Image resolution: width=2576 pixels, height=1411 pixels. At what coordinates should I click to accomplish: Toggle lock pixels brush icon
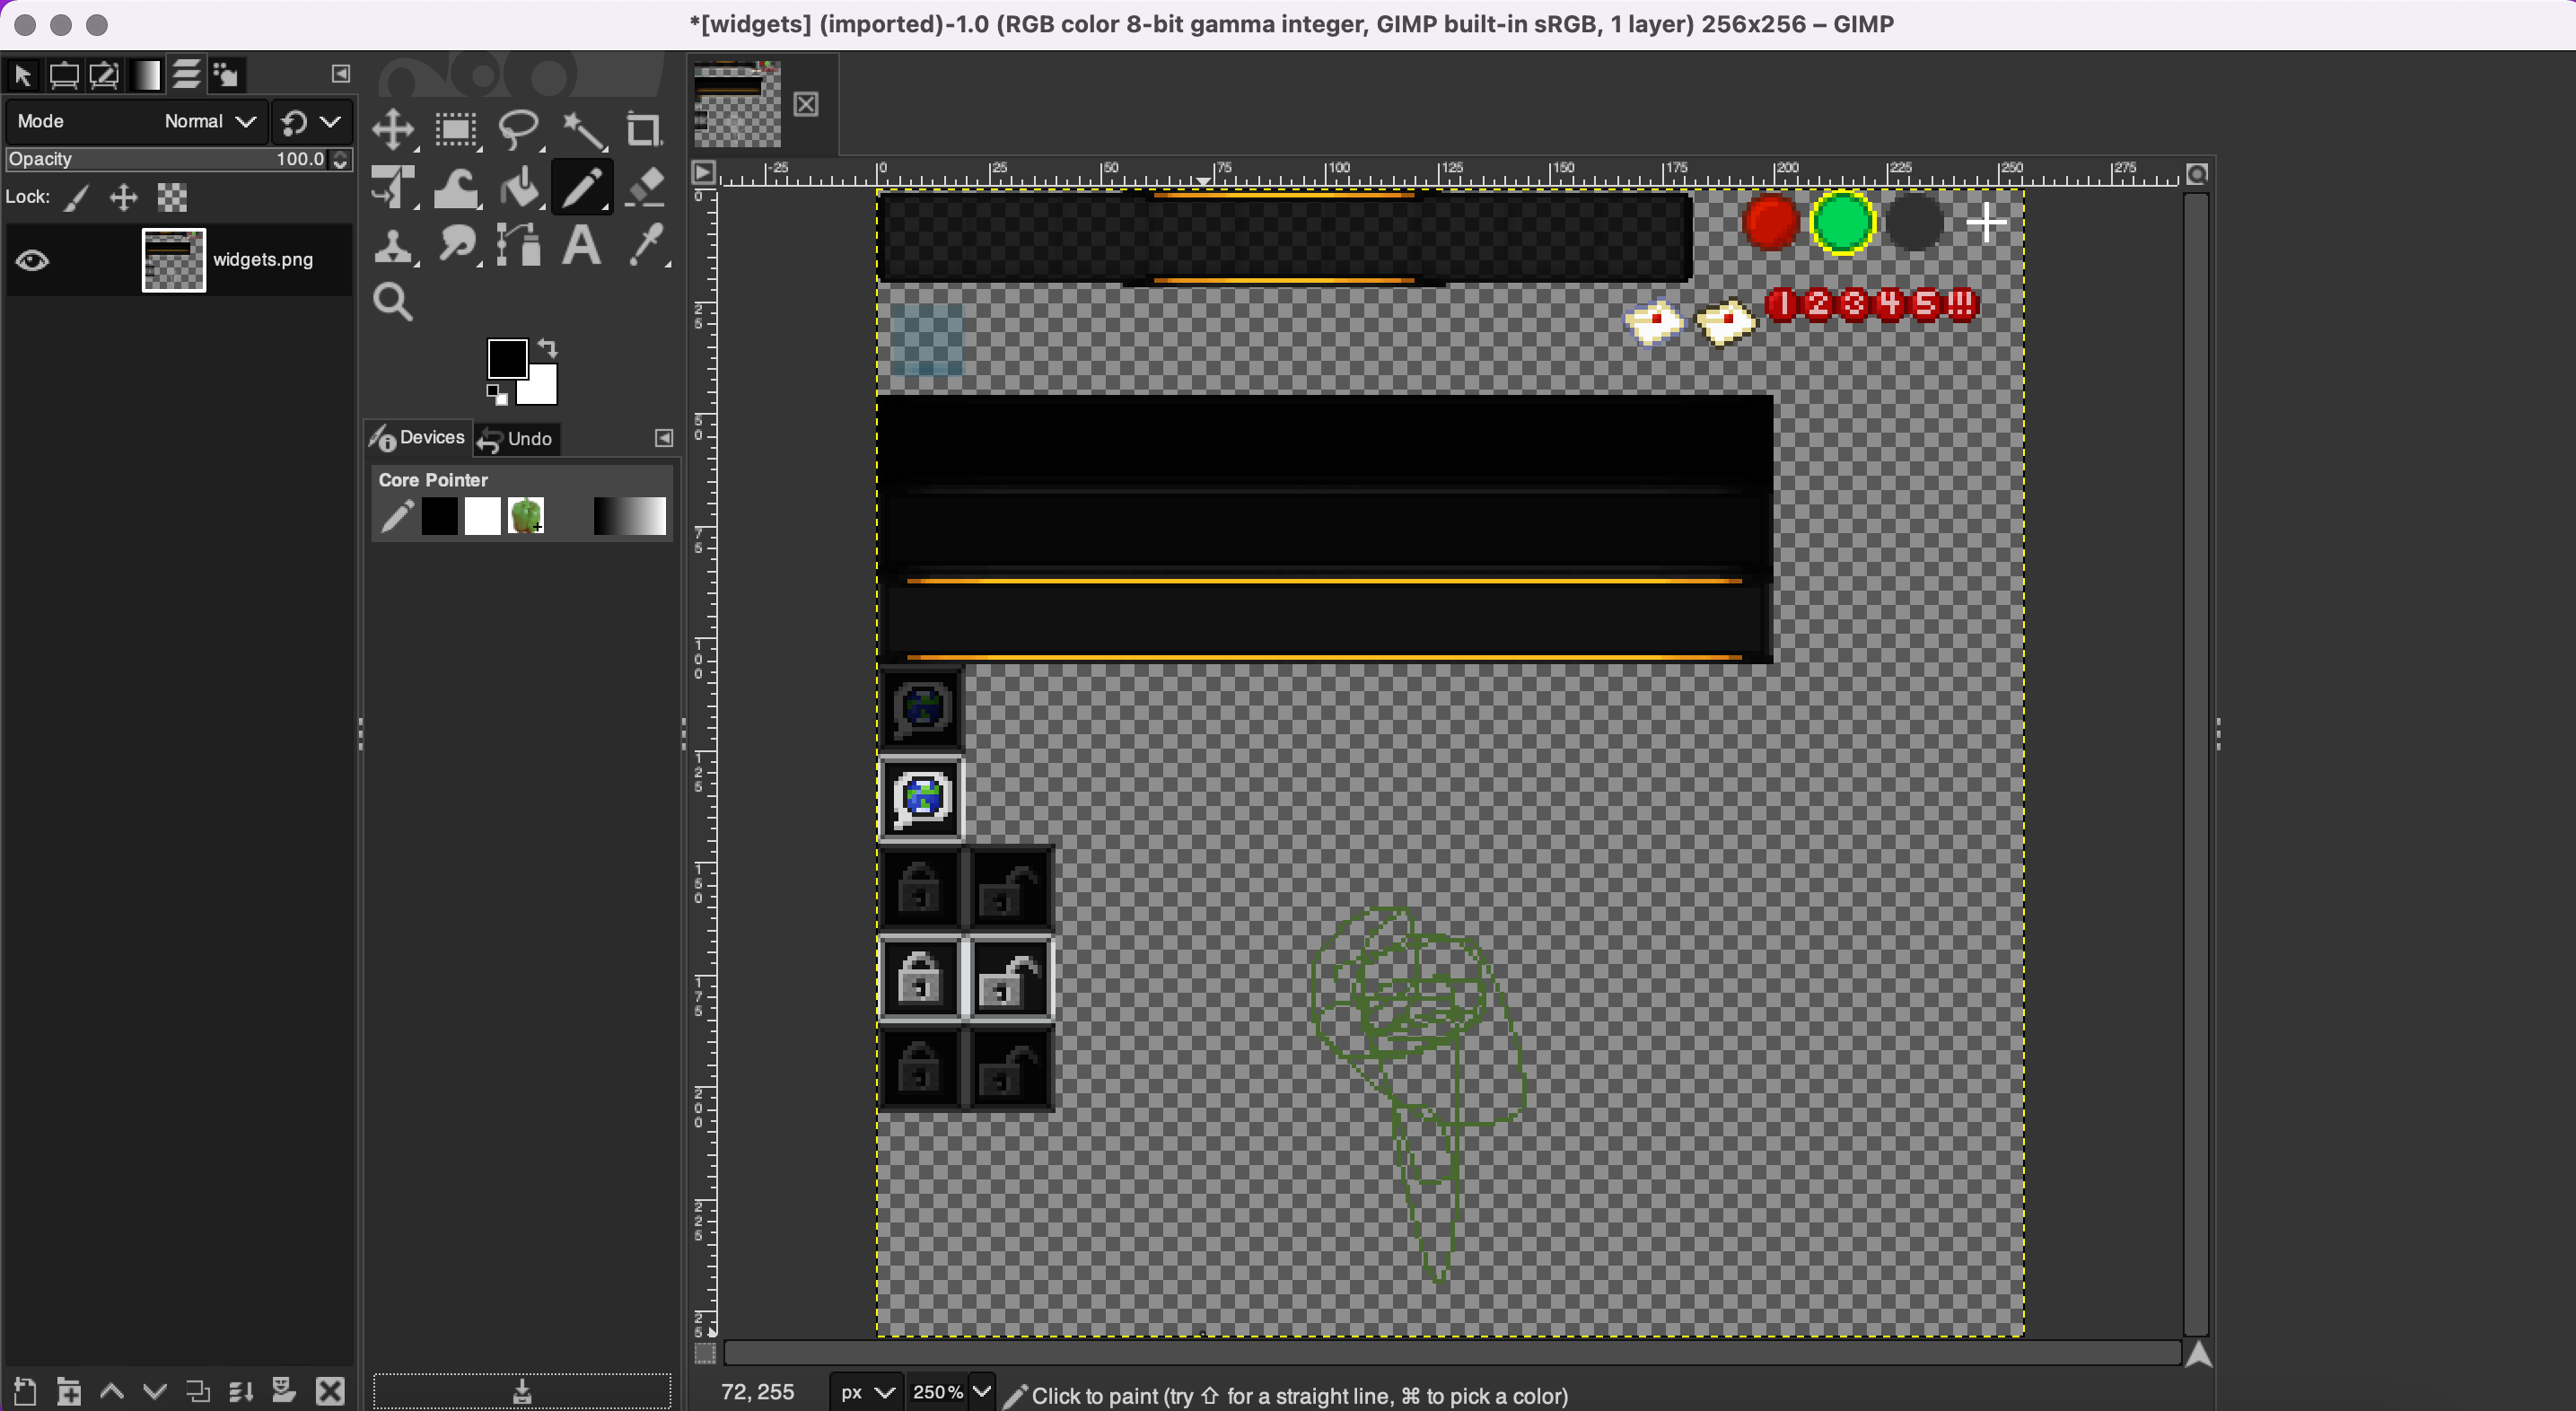coord(77,198)
